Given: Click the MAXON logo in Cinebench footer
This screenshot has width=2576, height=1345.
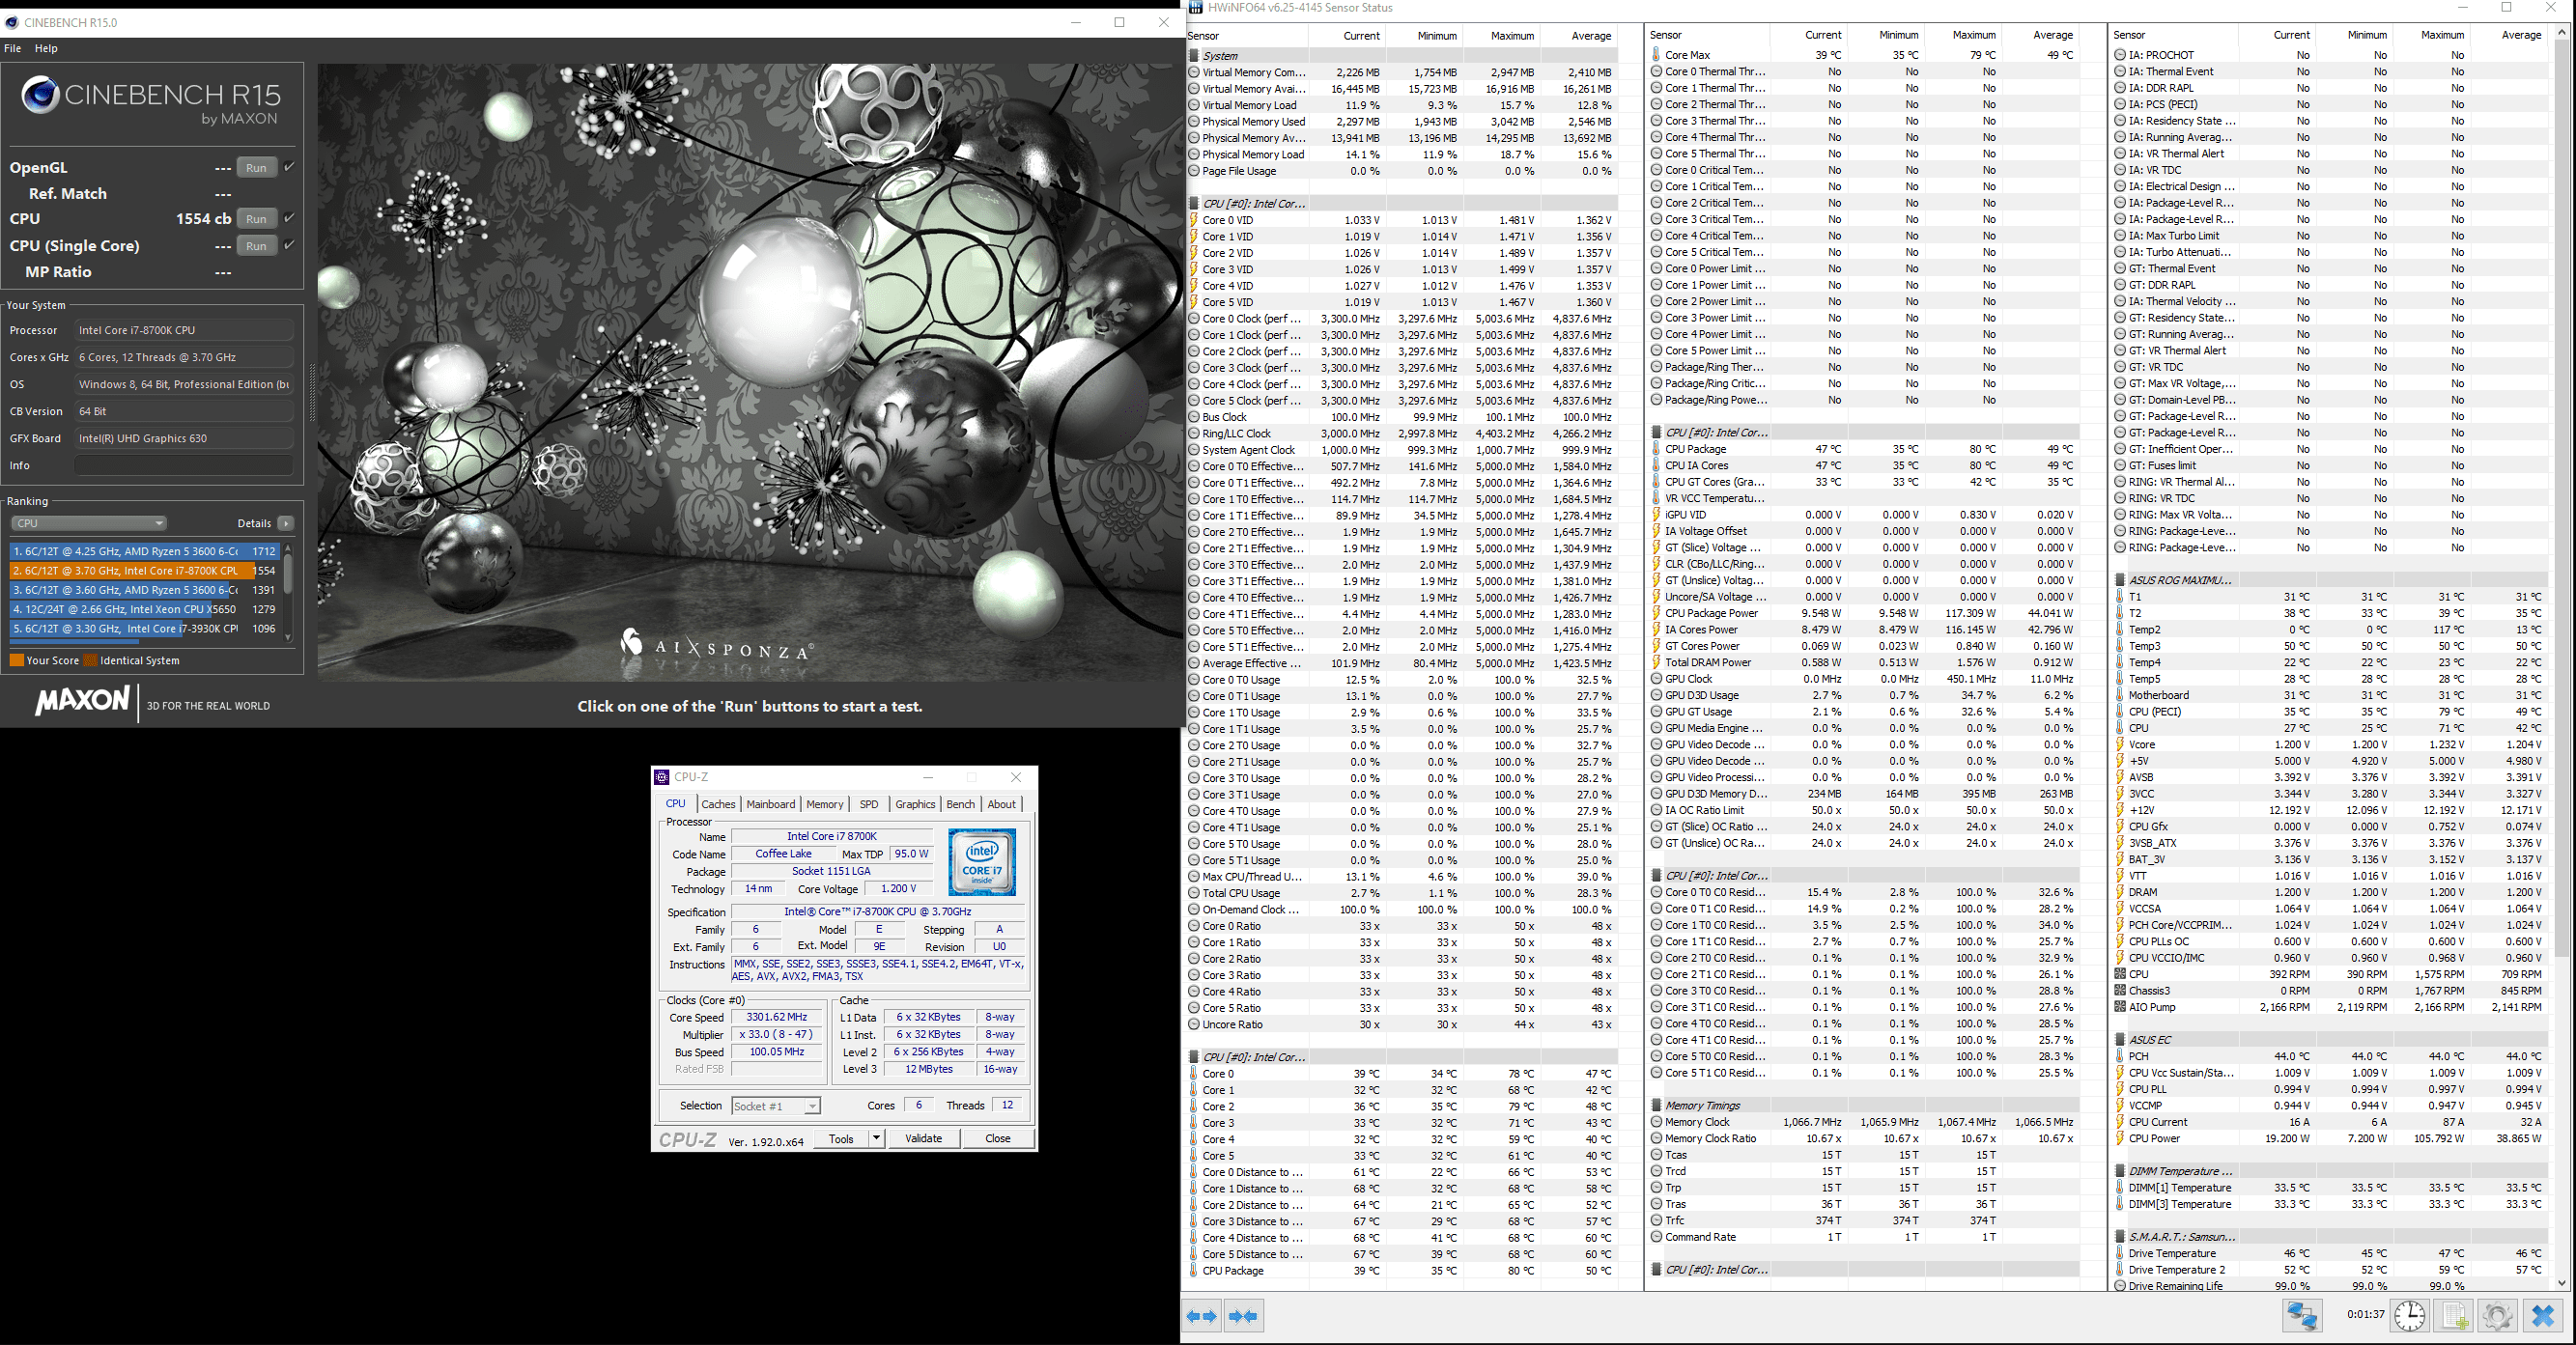Looking at the screenshot, I should coord(82,701).
